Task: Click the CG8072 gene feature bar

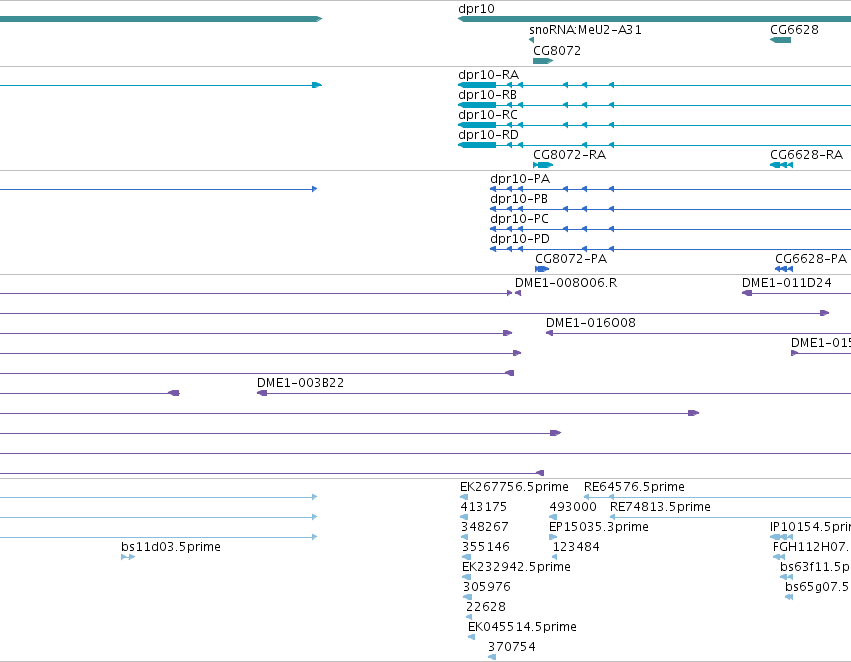Action: pyautogui.click(x=543, y=61)
